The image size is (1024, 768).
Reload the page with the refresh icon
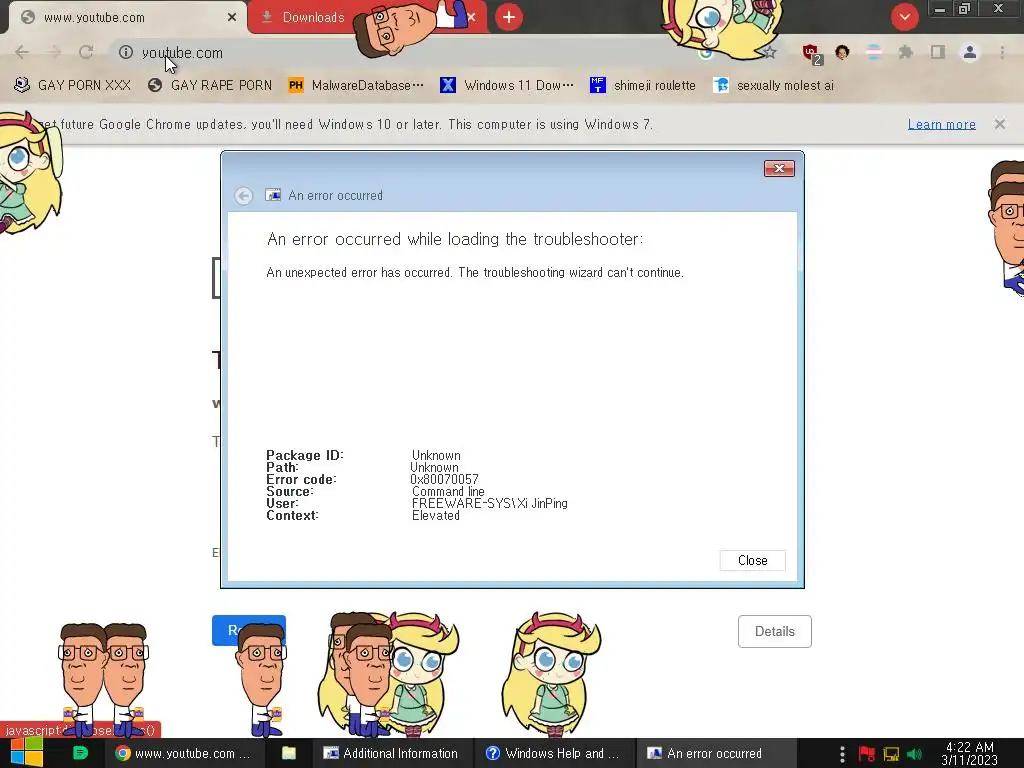[86, 52]
